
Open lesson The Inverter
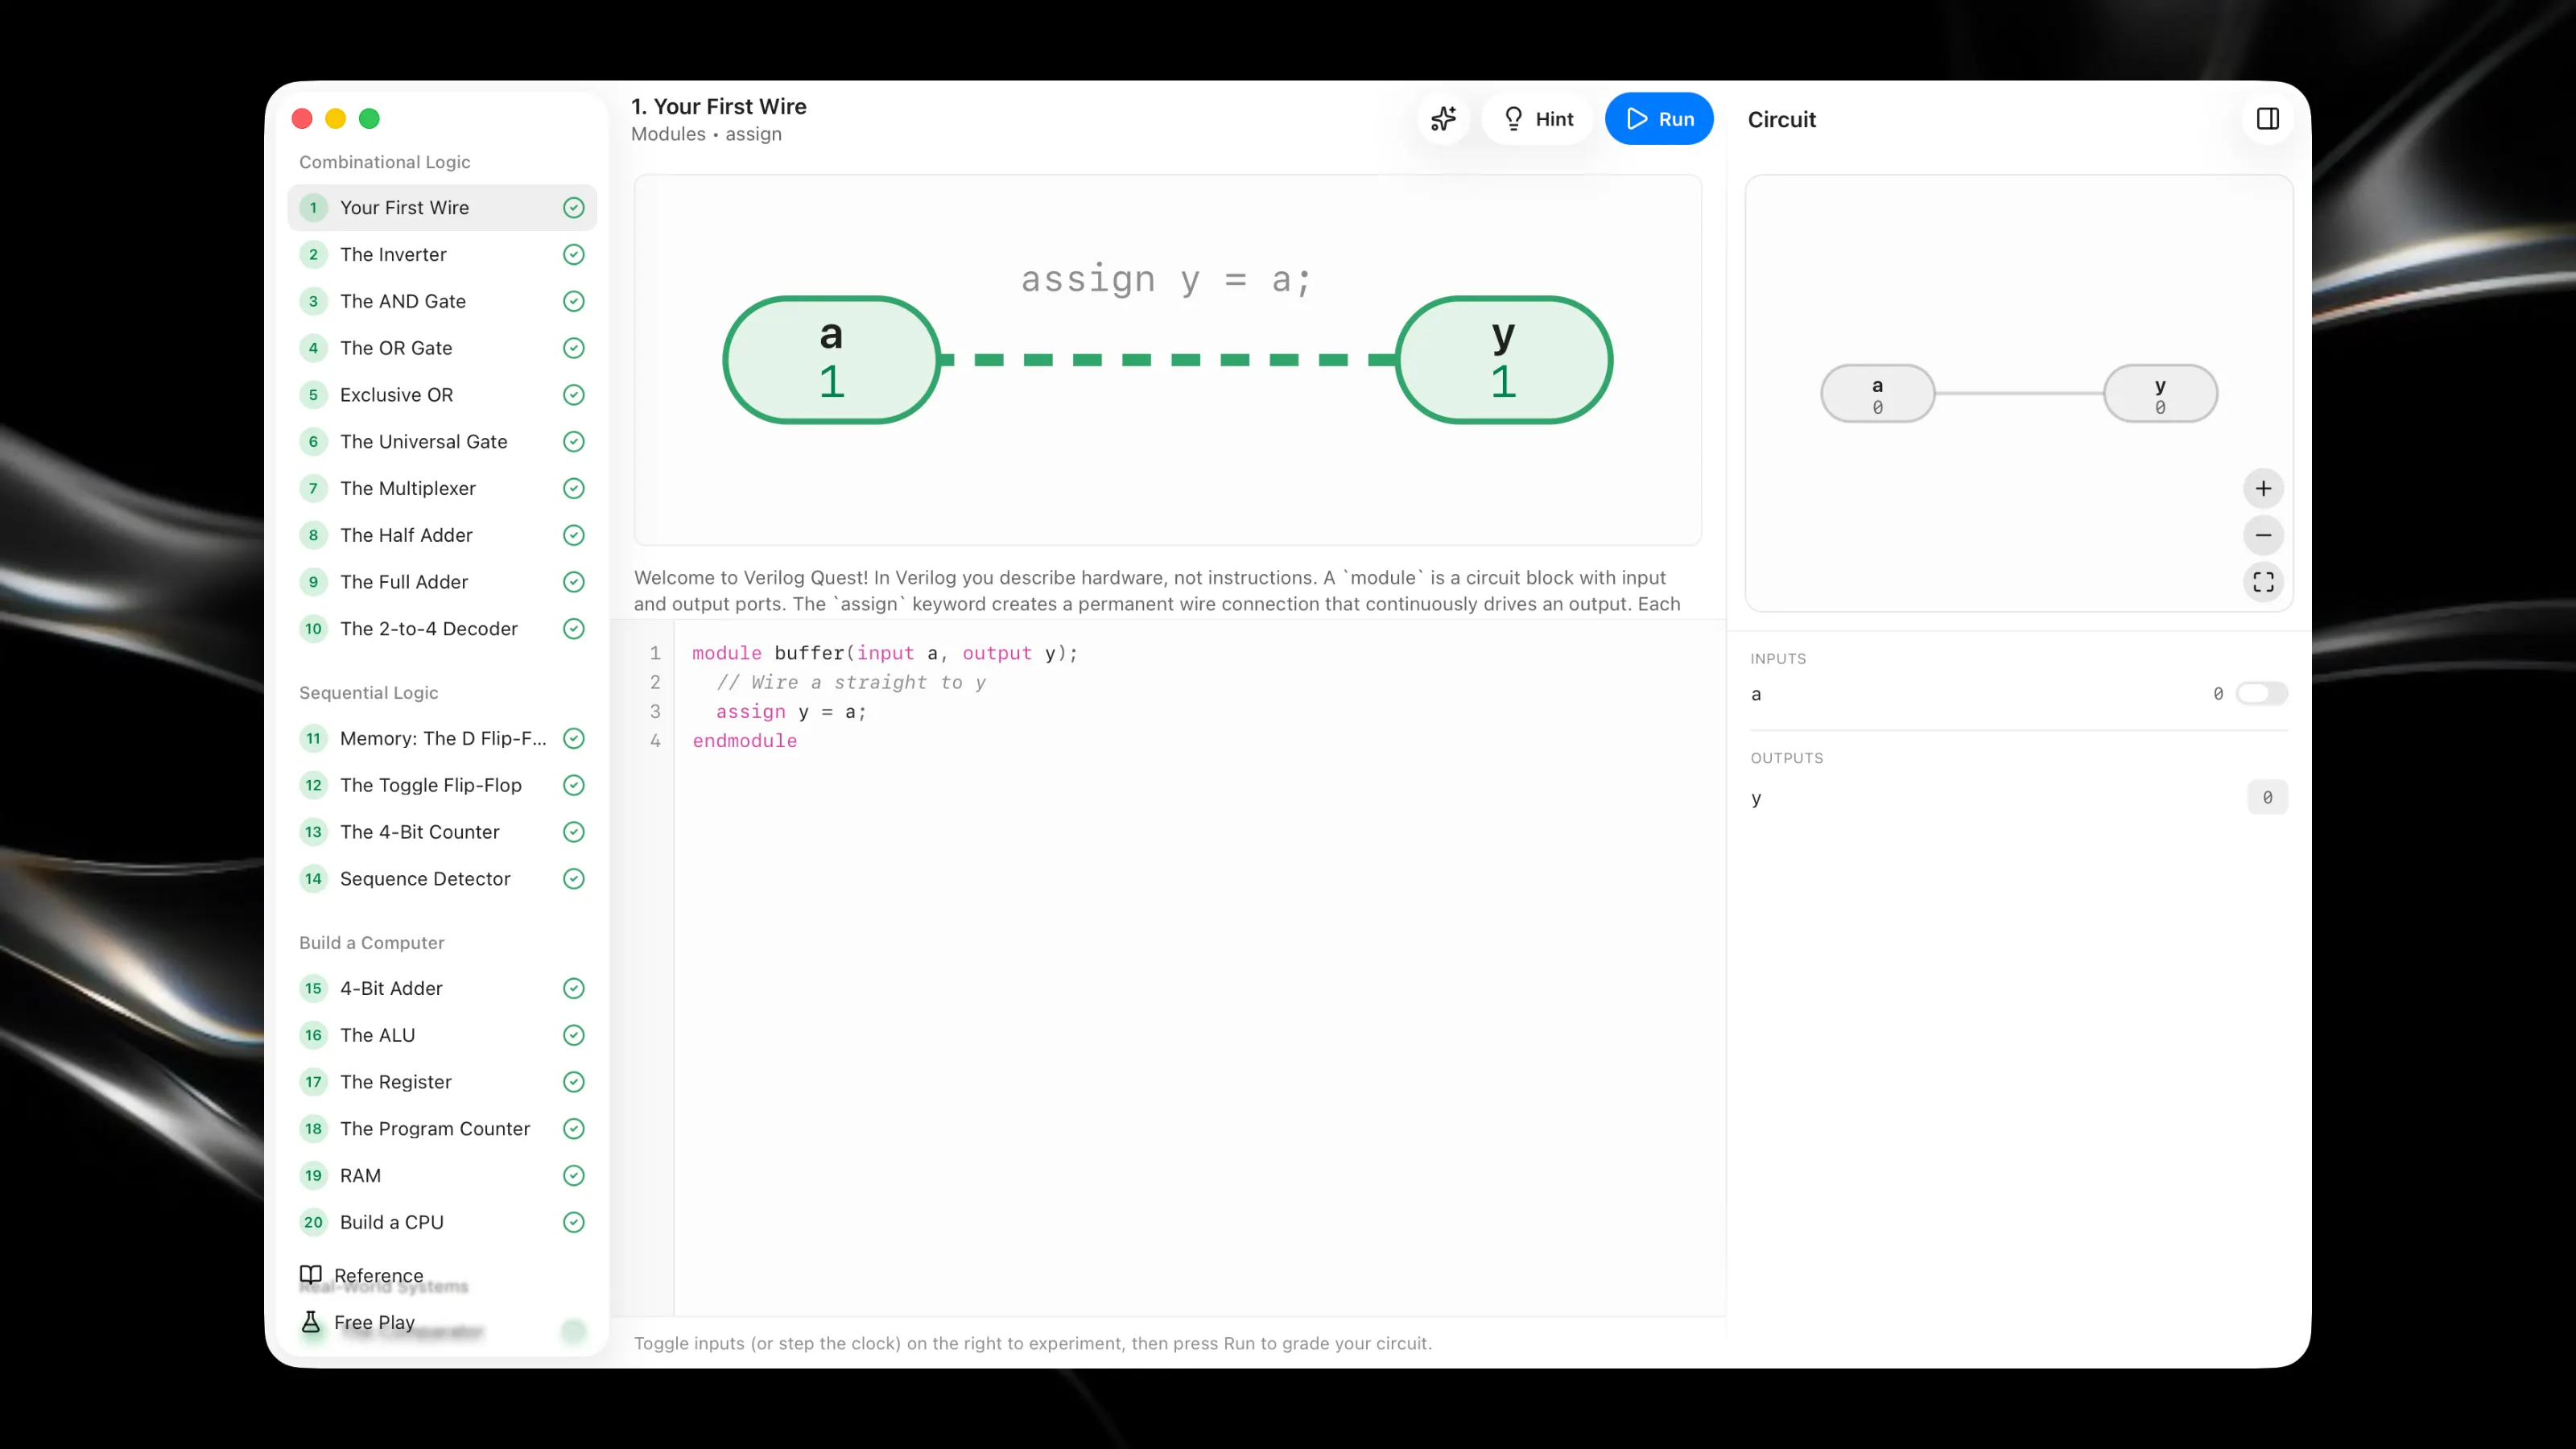tap(442, 255)
